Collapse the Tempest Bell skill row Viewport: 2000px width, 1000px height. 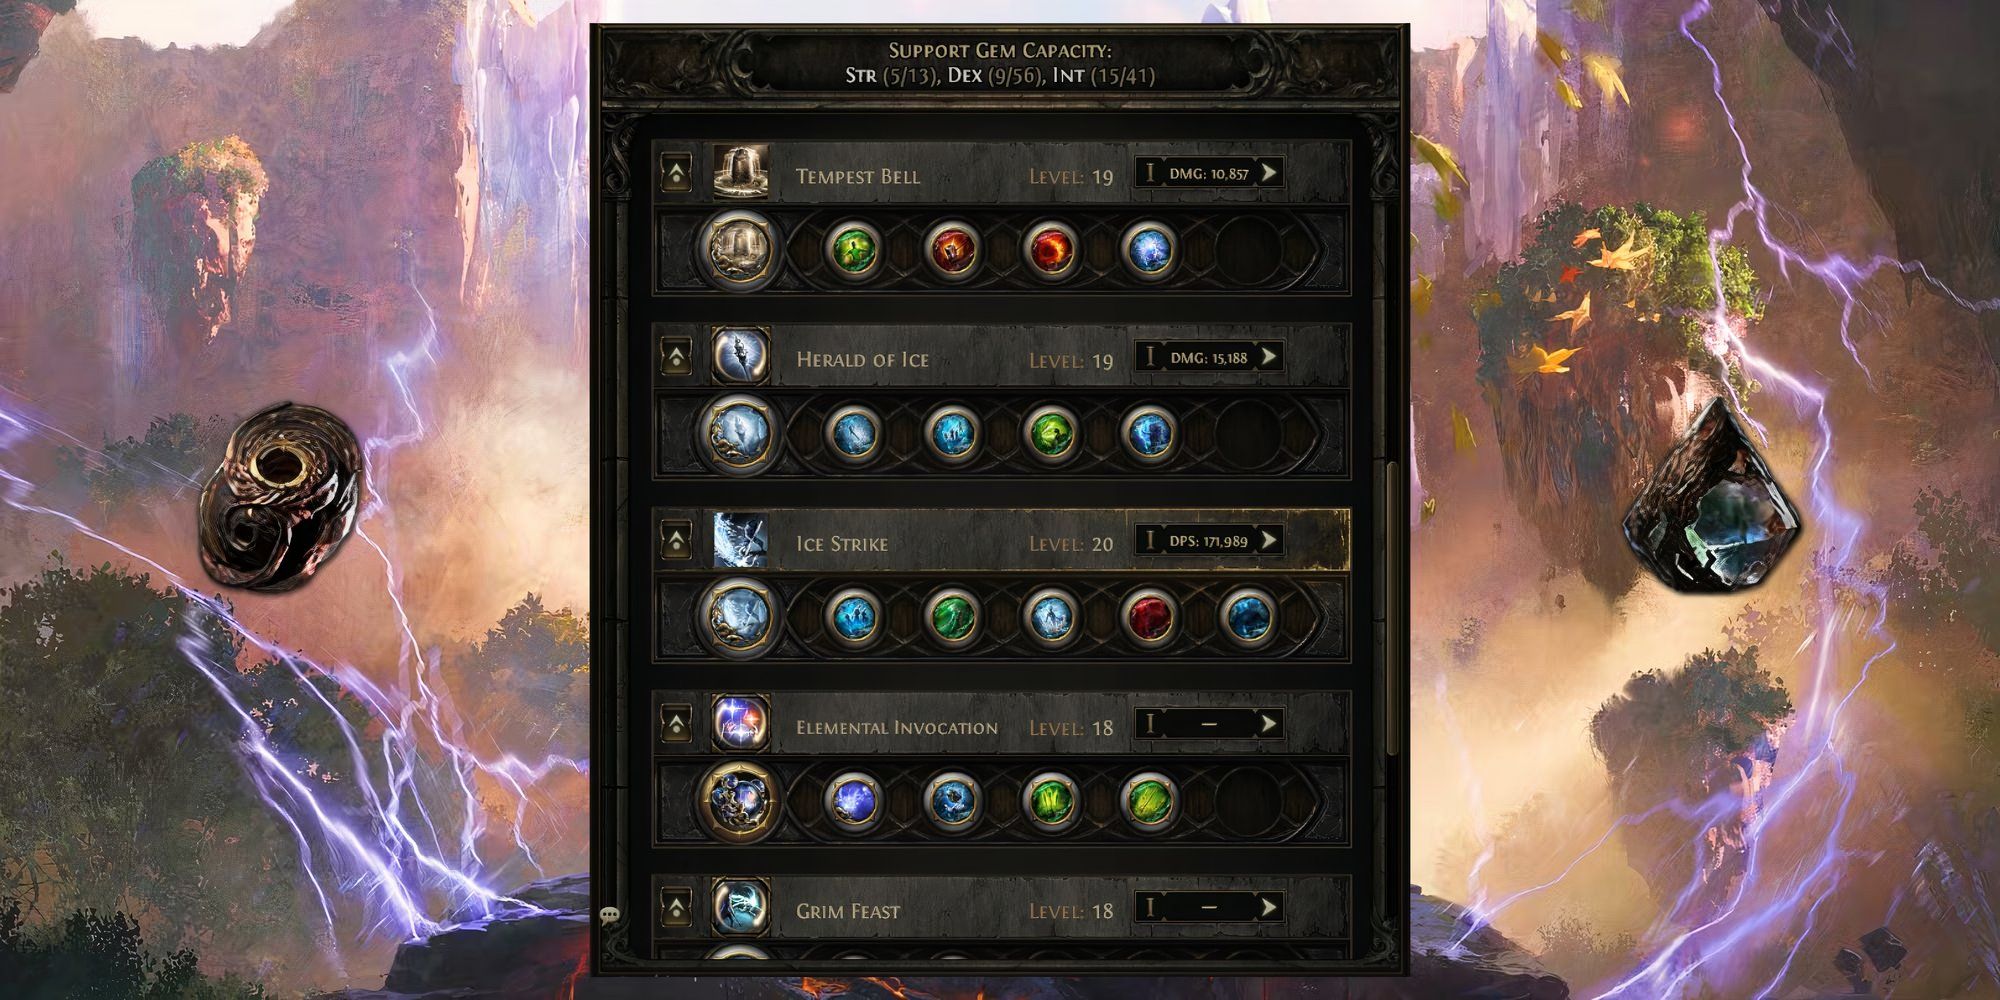(x=677, y=173)
